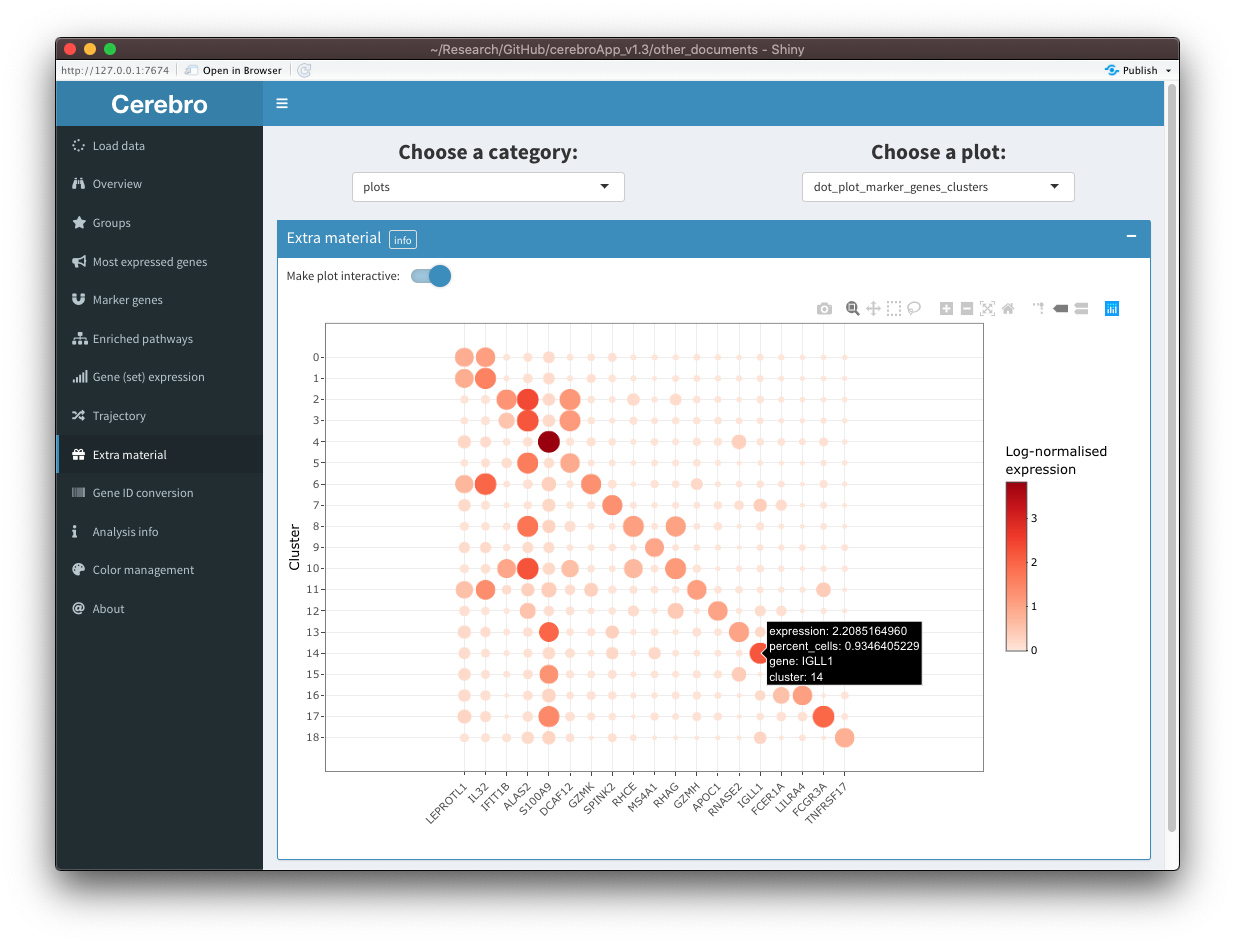Click the Log-normalised expression color bar

pyautogui.click(x=1016, y=566)
